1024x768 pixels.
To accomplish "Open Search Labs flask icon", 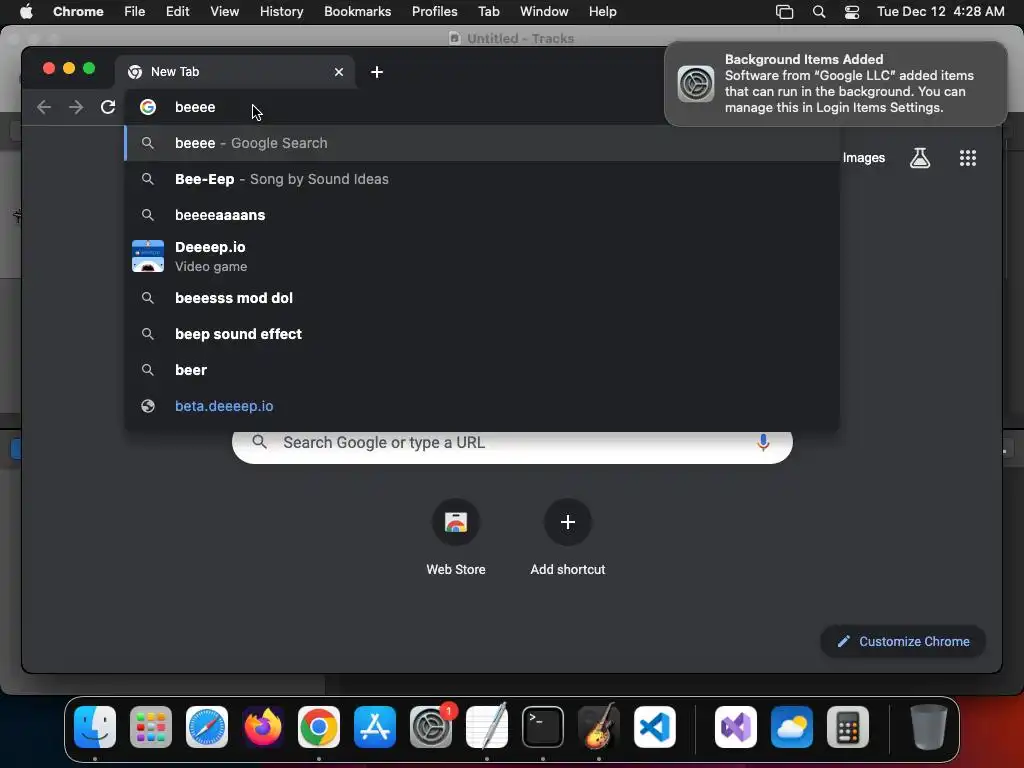I will point(920,157).
